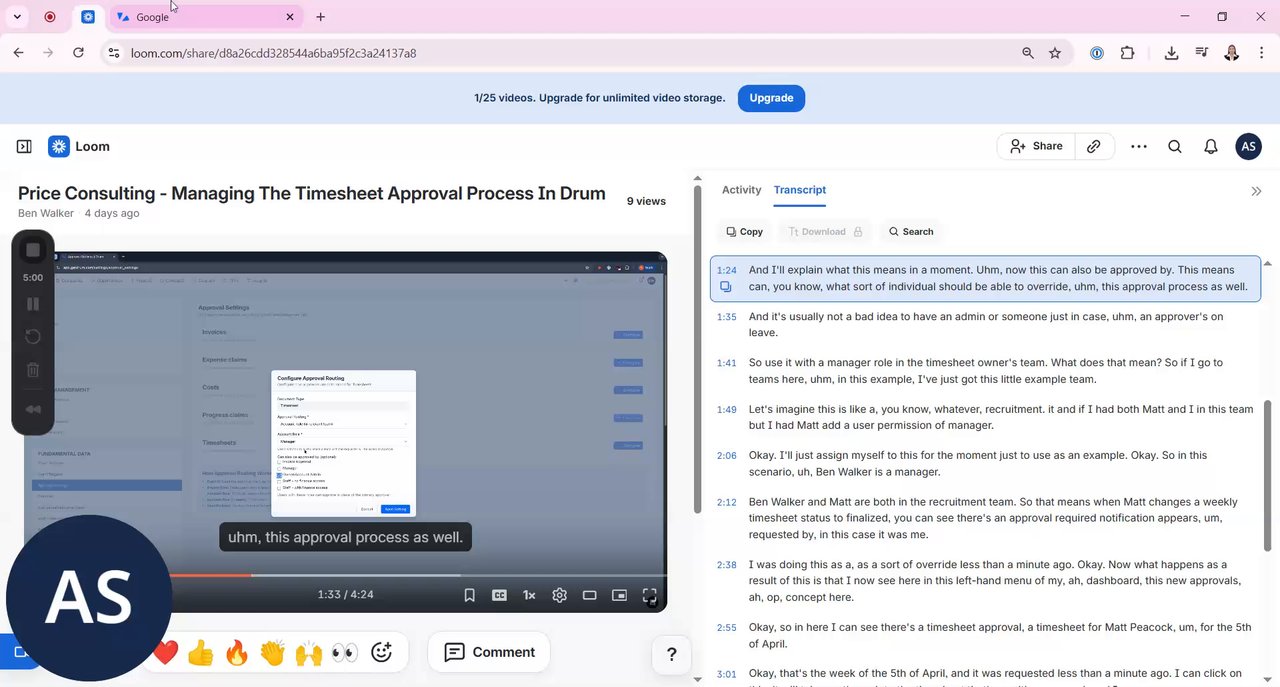This screenshot has width=1280, height=687.
Task: Copy the 1:24 transcript segment
Action: (726, 287)
